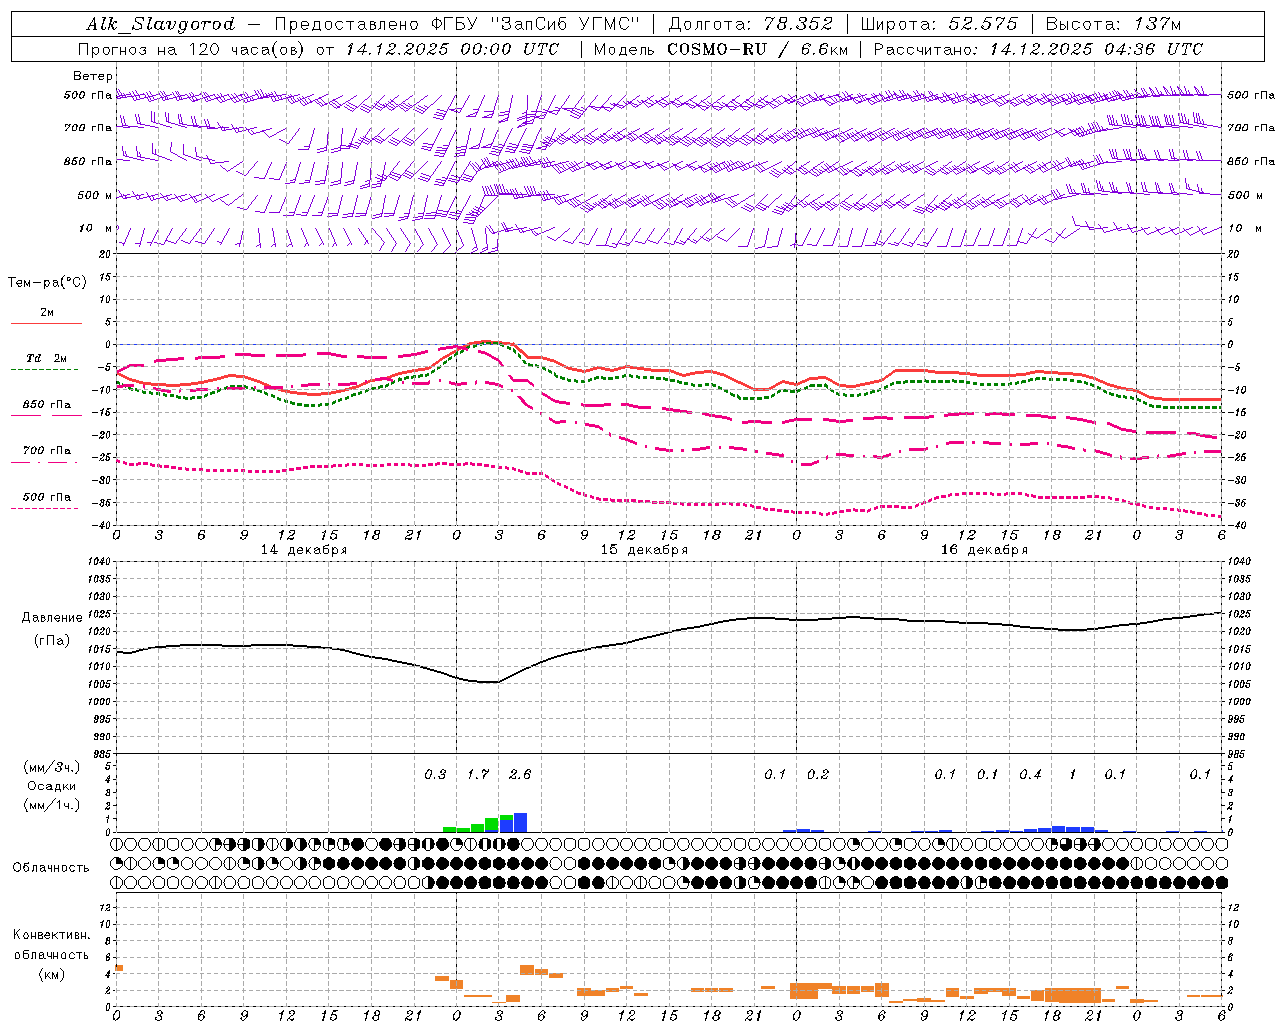Screen dimensions: 1280x1024
Task: Click the Alk_Slavgorod station title
Action: pos(161,24)
